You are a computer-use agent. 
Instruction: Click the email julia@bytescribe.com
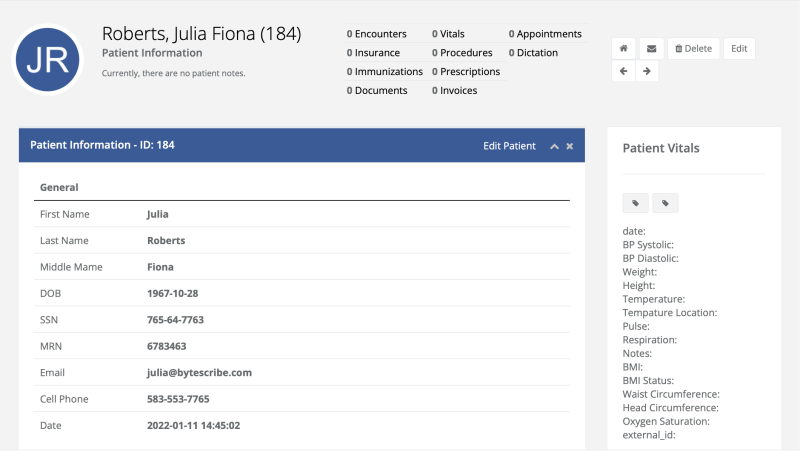pyautogui.click(x=199, y=372)
